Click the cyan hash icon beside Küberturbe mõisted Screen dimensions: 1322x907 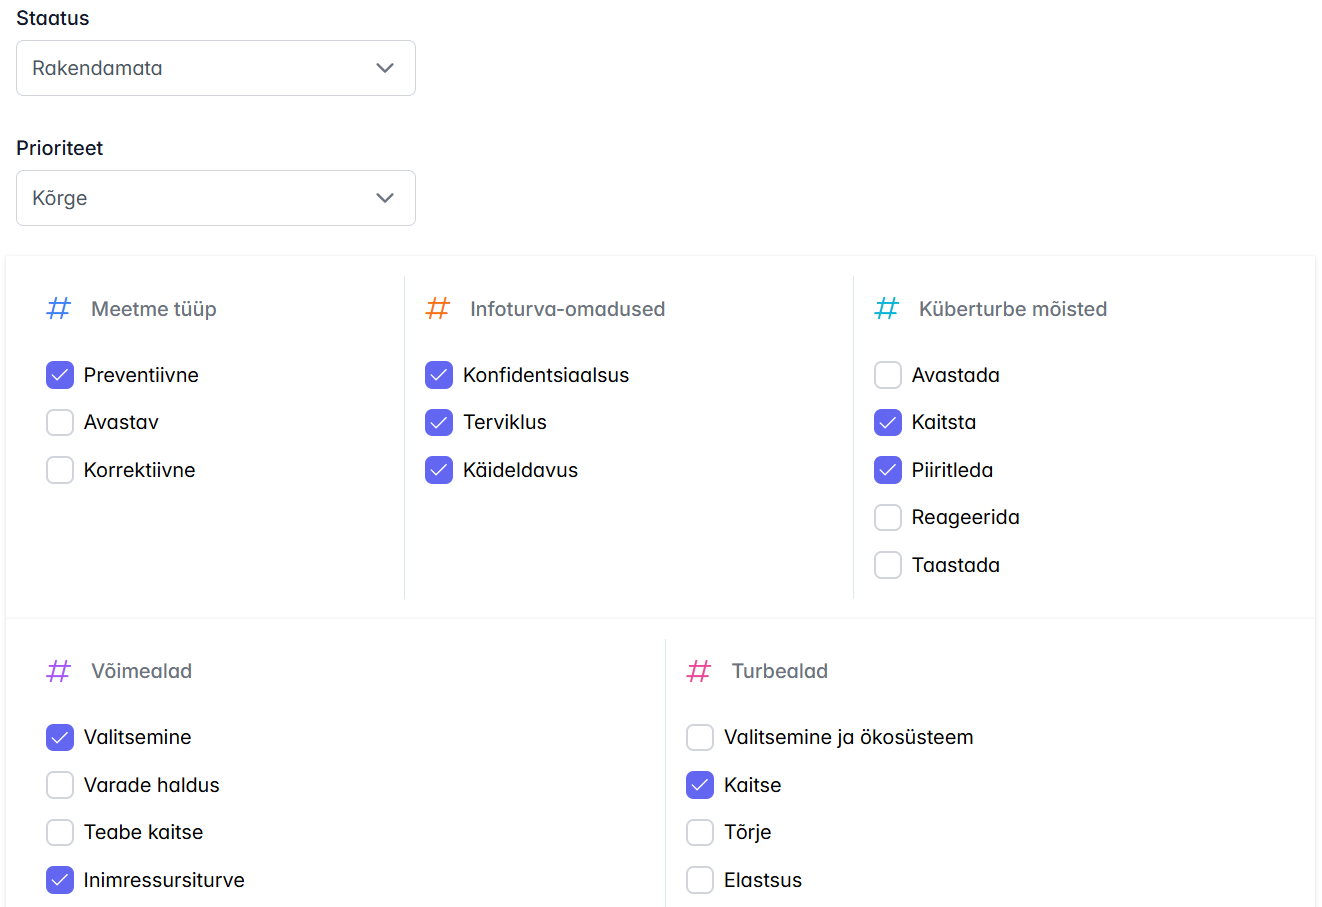(x=887, y=309)
